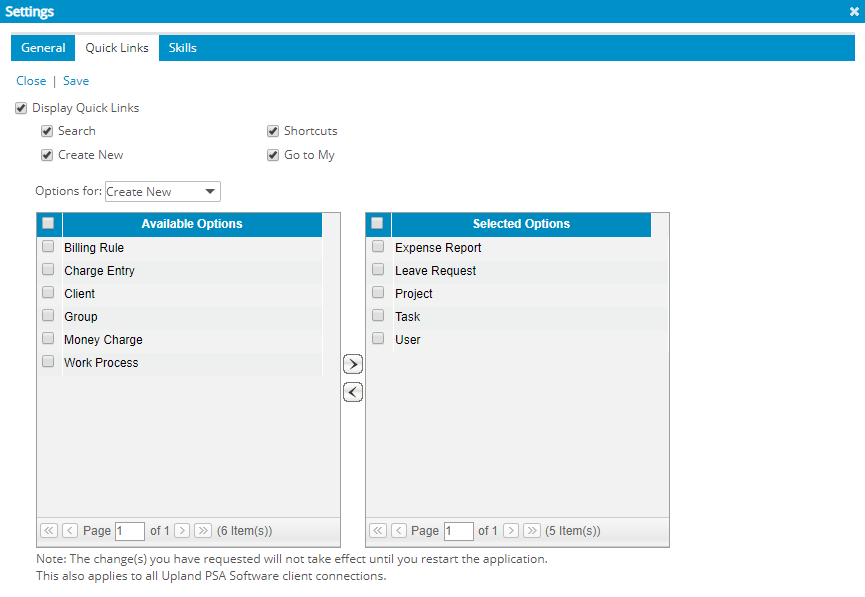Click the Available Options page number field
Viewport: 865px width, 597px height.
tap(129, 531)
